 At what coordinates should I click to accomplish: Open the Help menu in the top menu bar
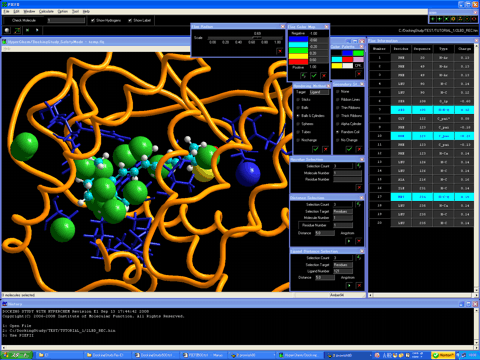click(x=86, y=11)
